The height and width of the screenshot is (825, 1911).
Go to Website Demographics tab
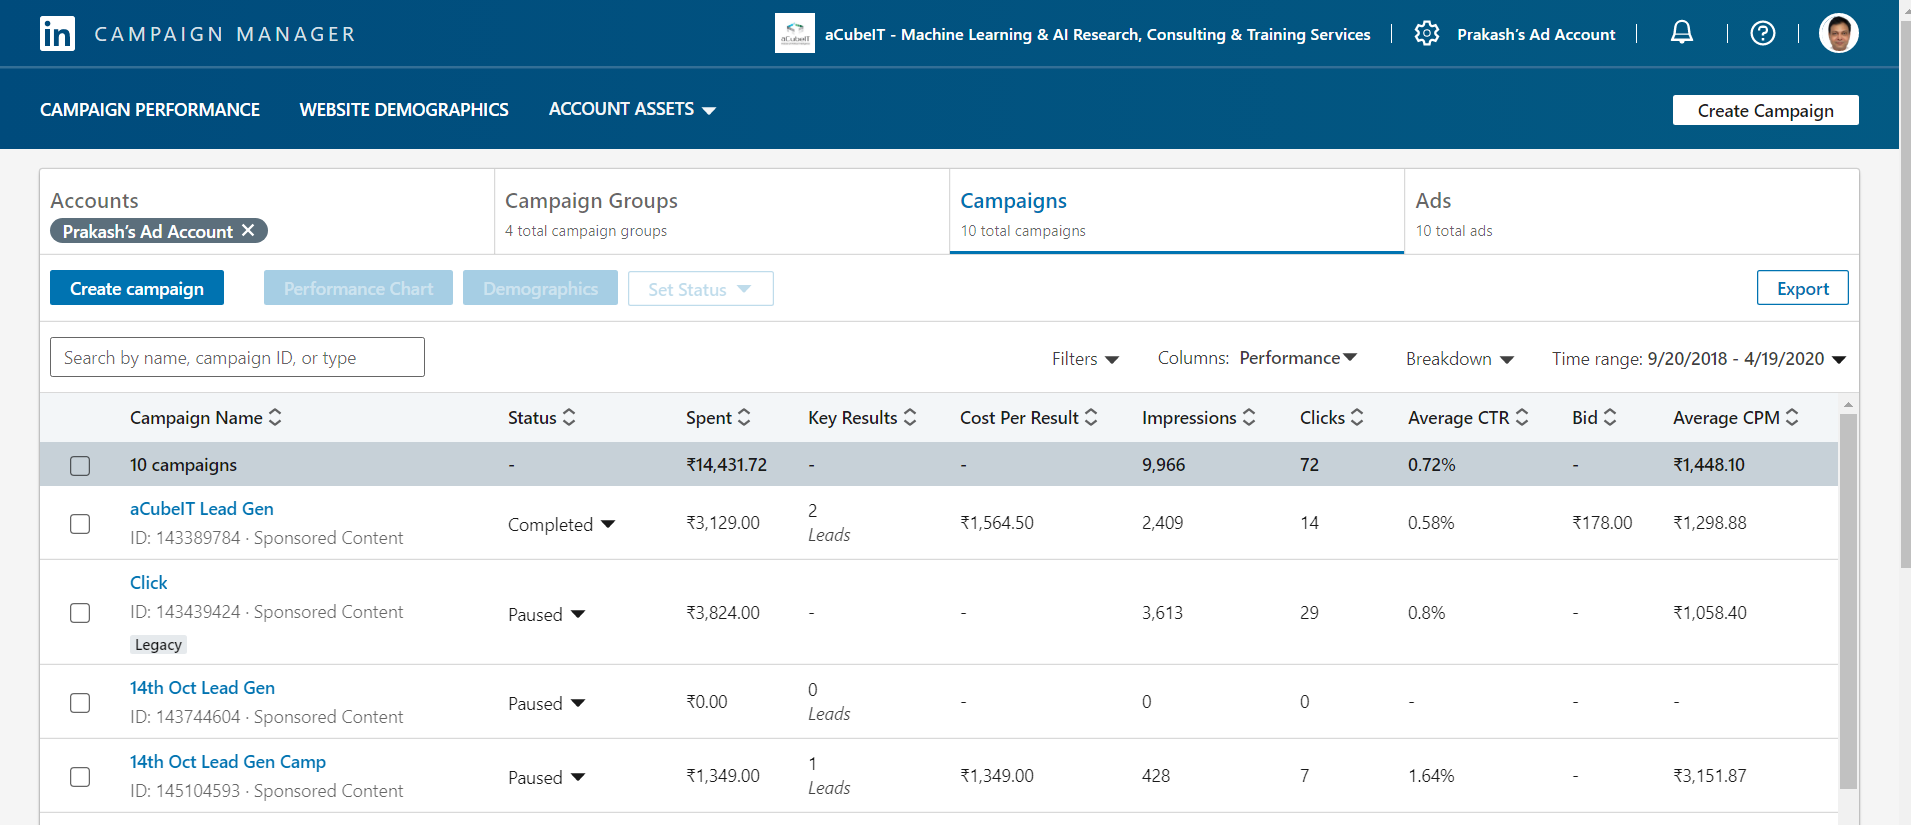tap(404, 109)
